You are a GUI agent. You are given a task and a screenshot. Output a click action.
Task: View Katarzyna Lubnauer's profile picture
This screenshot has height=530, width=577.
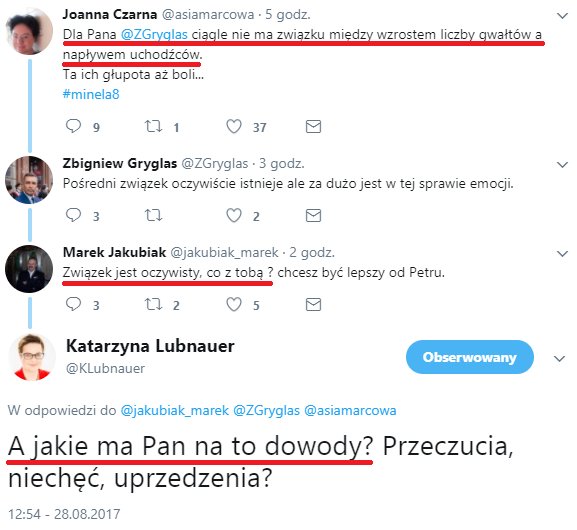(x=32, y=357)
